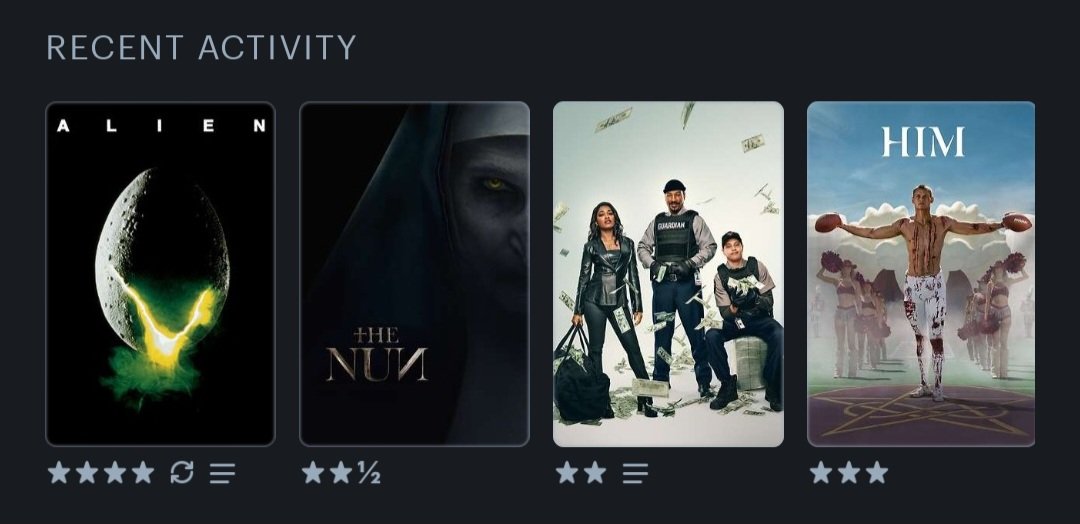Click the first star under HIM

tap(820, 472)
